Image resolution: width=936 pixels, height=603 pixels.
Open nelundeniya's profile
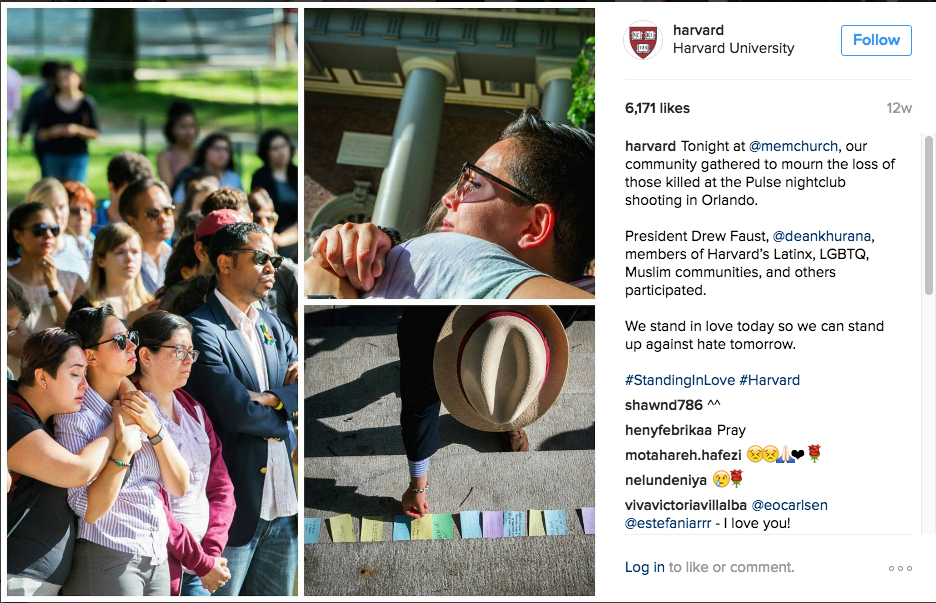coord(666,480)
